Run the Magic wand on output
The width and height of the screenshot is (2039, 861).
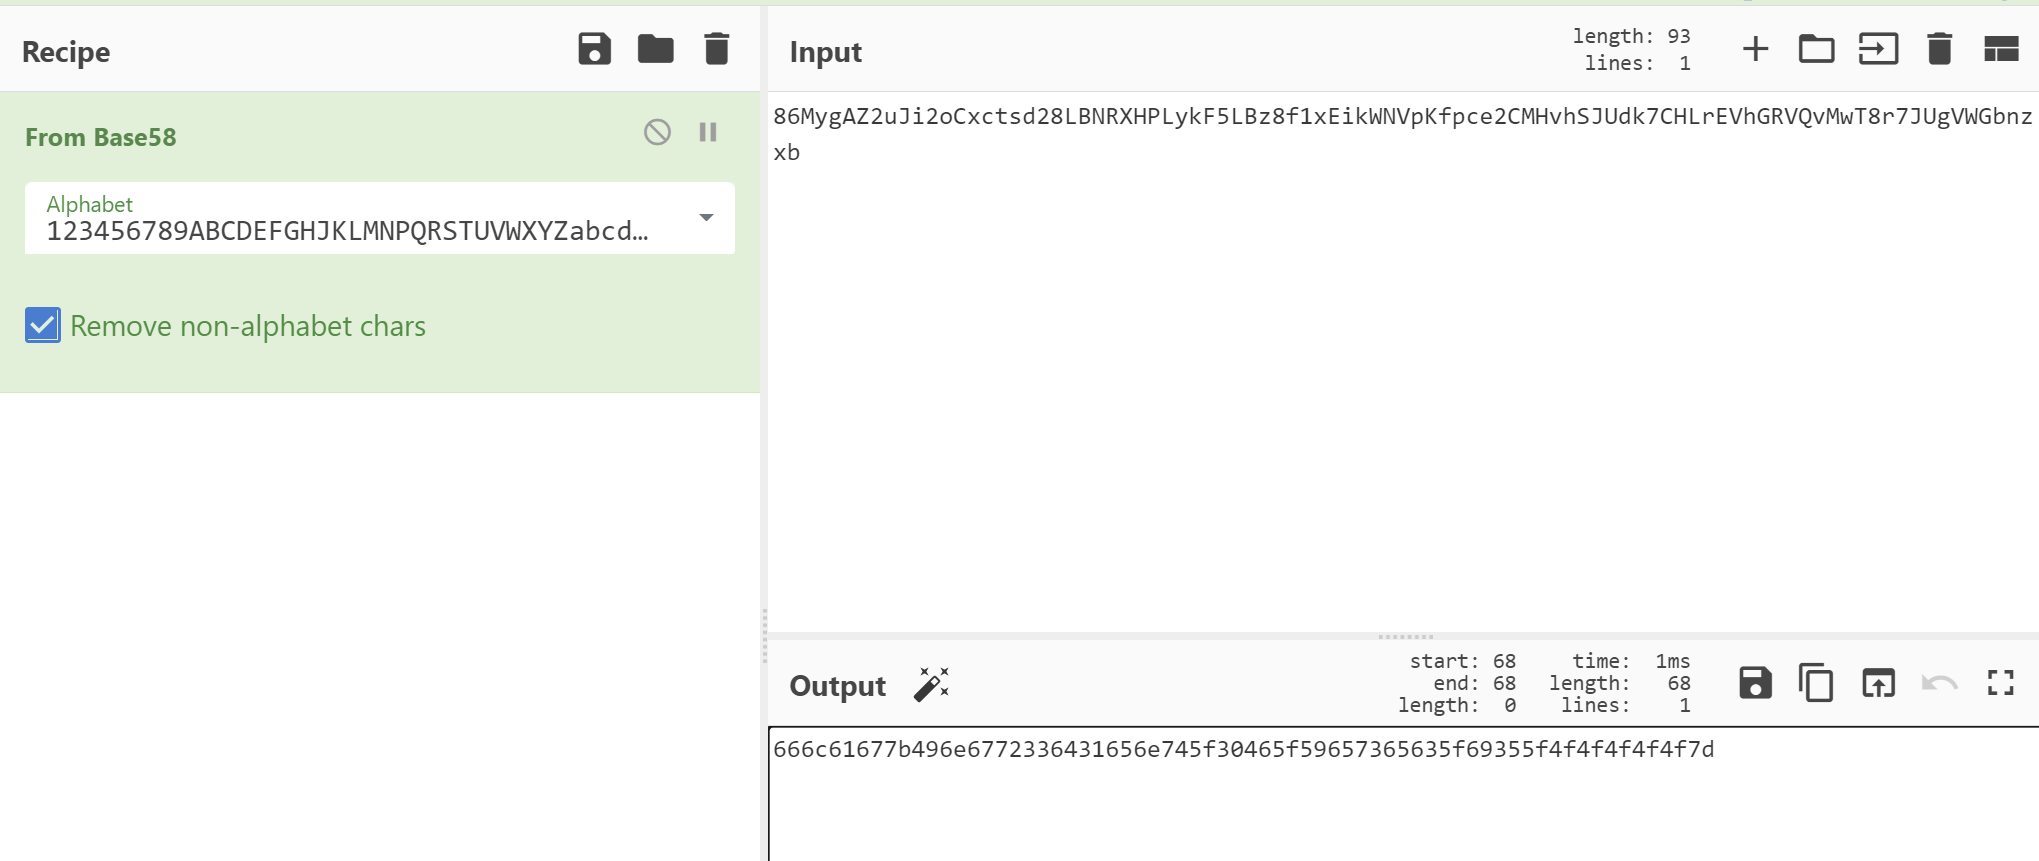click(931, 685)
